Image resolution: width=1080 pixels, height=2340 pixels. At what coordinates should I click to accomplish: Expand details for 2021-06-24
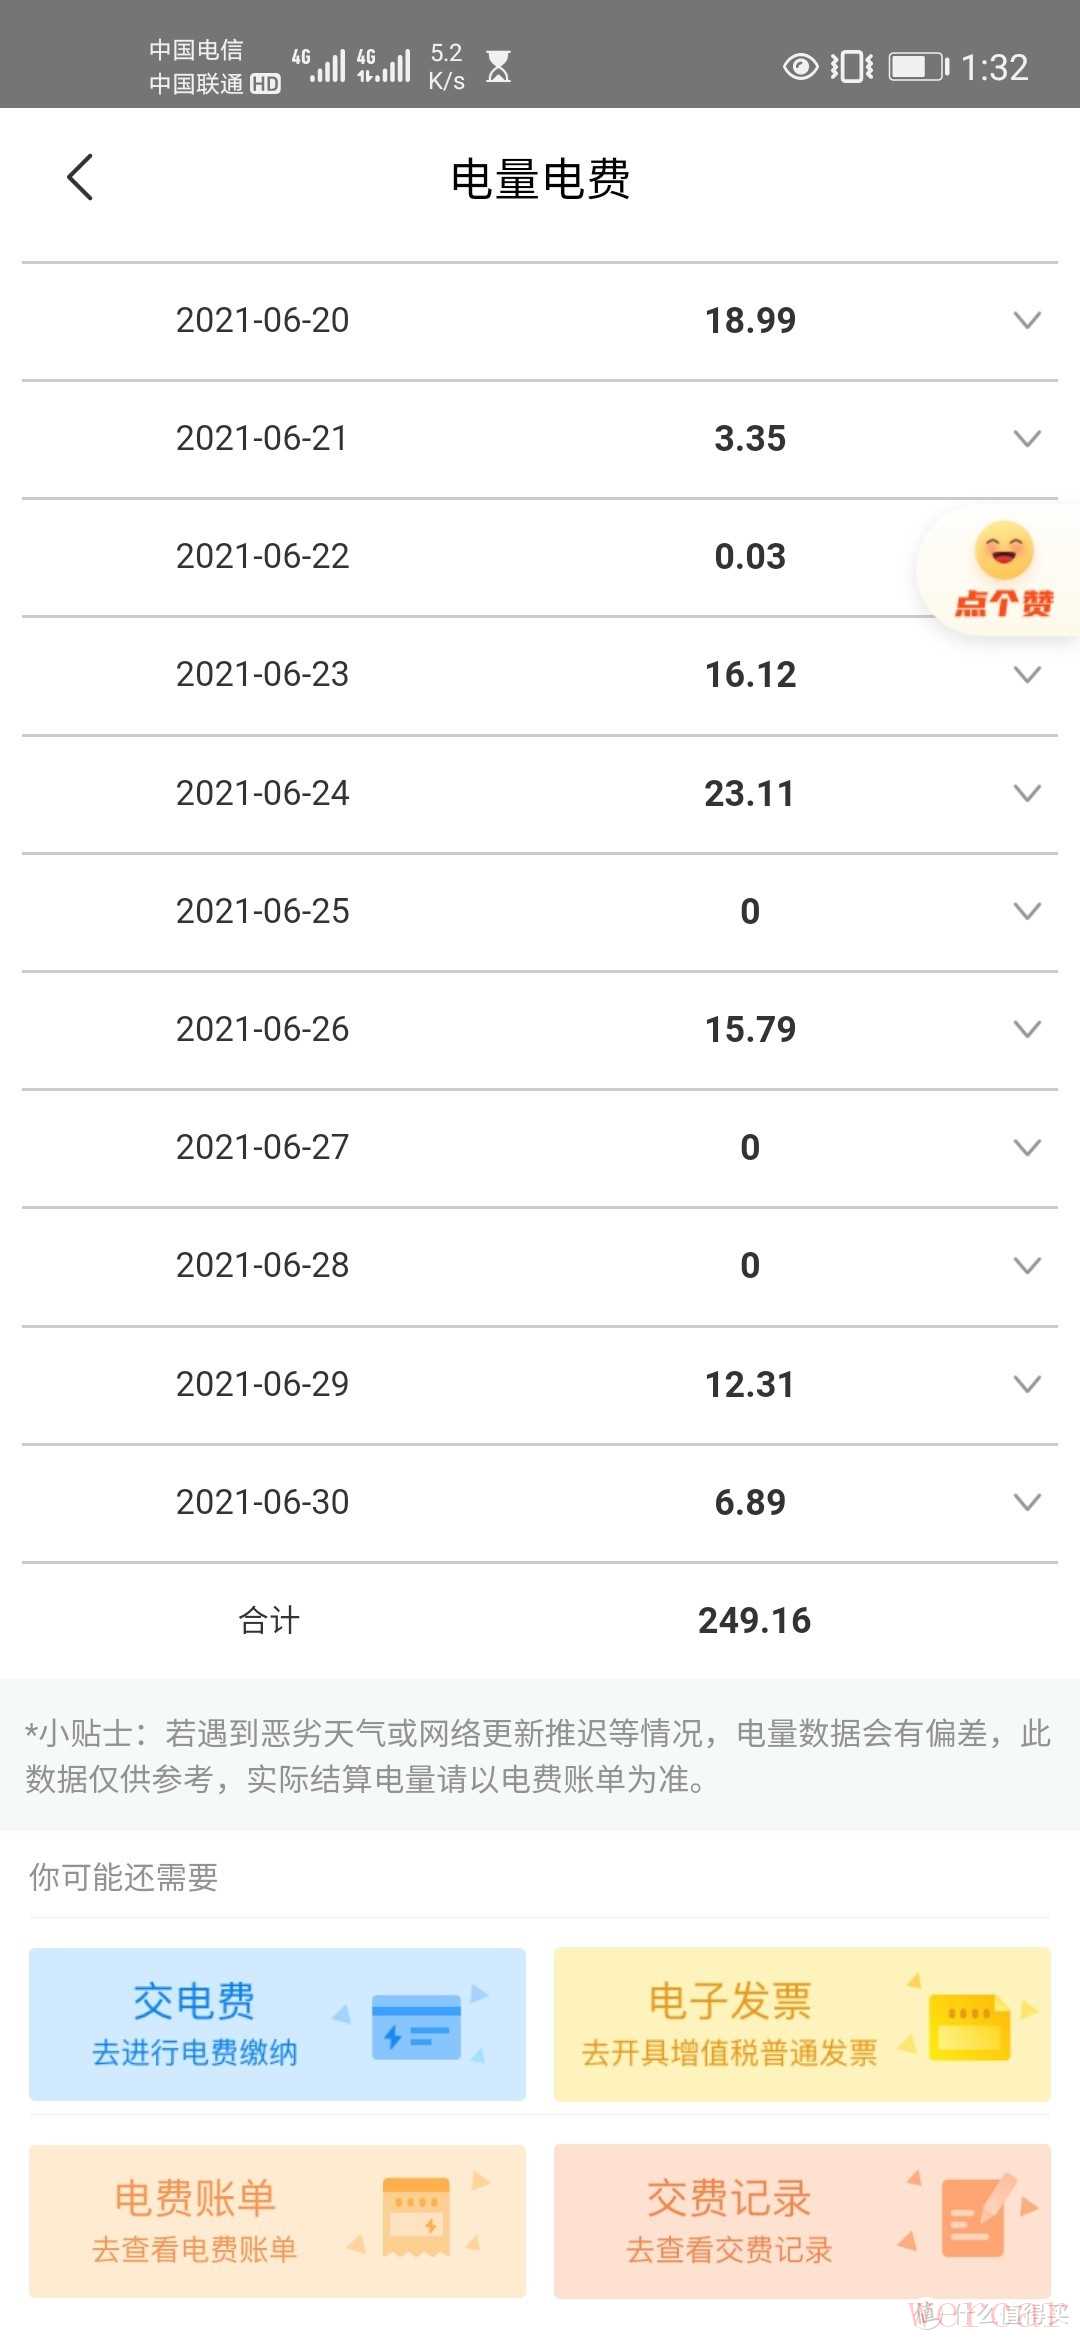(1027, 793)
